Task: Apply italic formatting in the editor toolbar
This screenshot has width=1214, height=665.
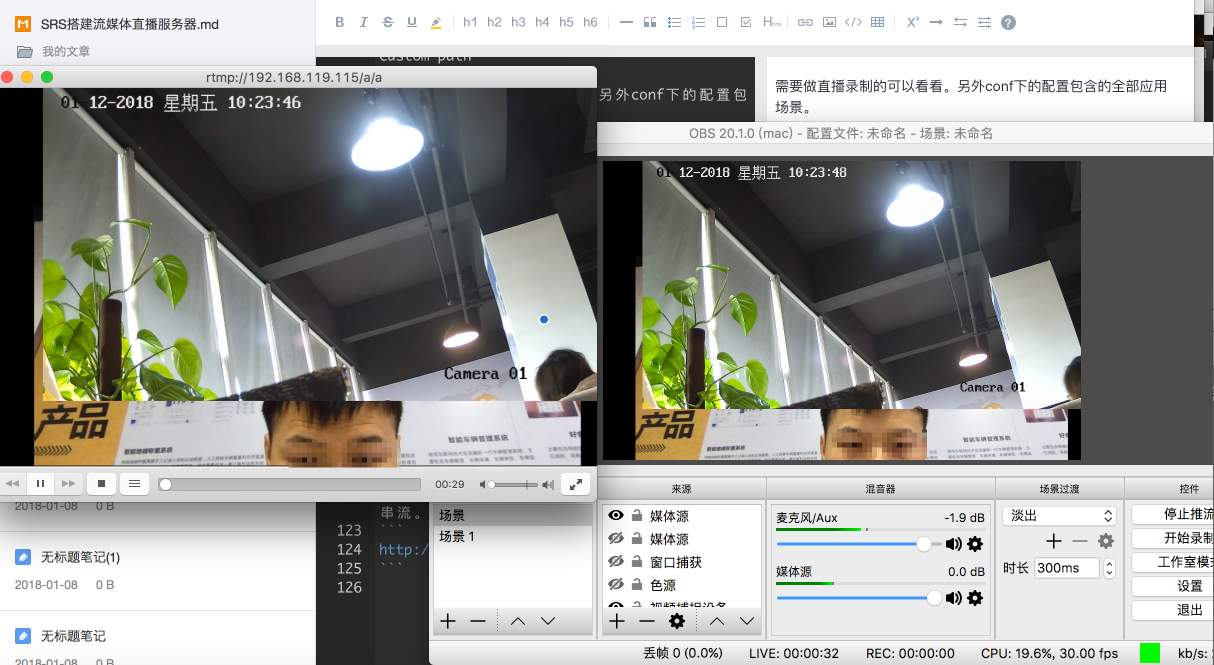Action: 363,22
